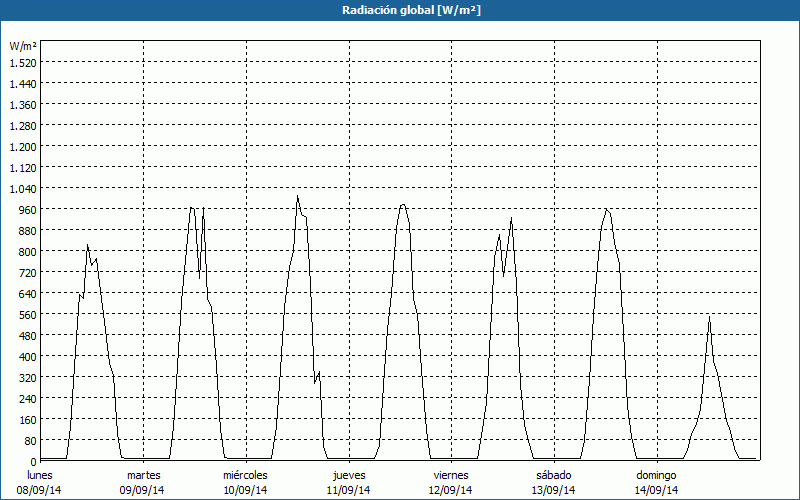Select the 80 y-axis label

(x=30, y=440)
